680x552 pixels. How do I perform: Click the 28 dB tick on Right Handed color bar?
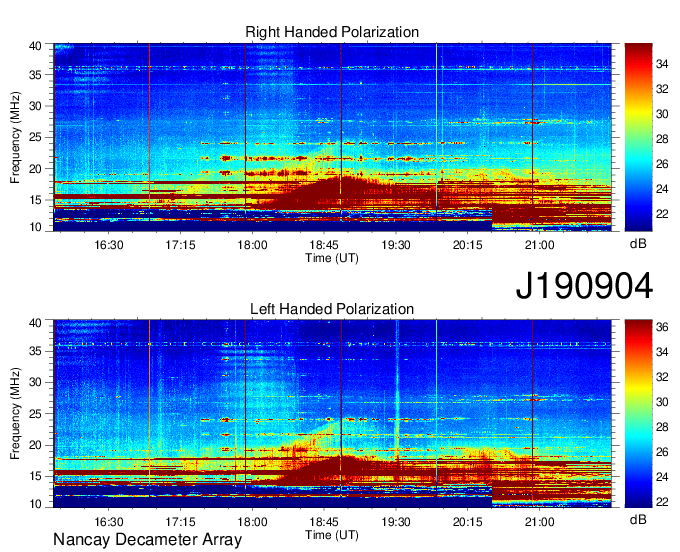tap(662, 139)
